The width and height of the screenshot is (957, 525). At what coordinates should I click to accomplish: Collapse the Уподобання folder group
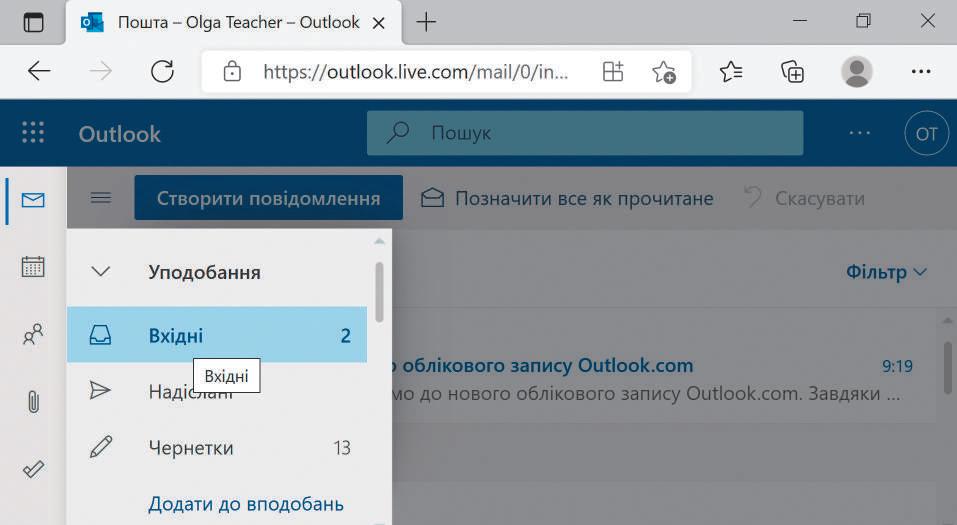point(101,272)
